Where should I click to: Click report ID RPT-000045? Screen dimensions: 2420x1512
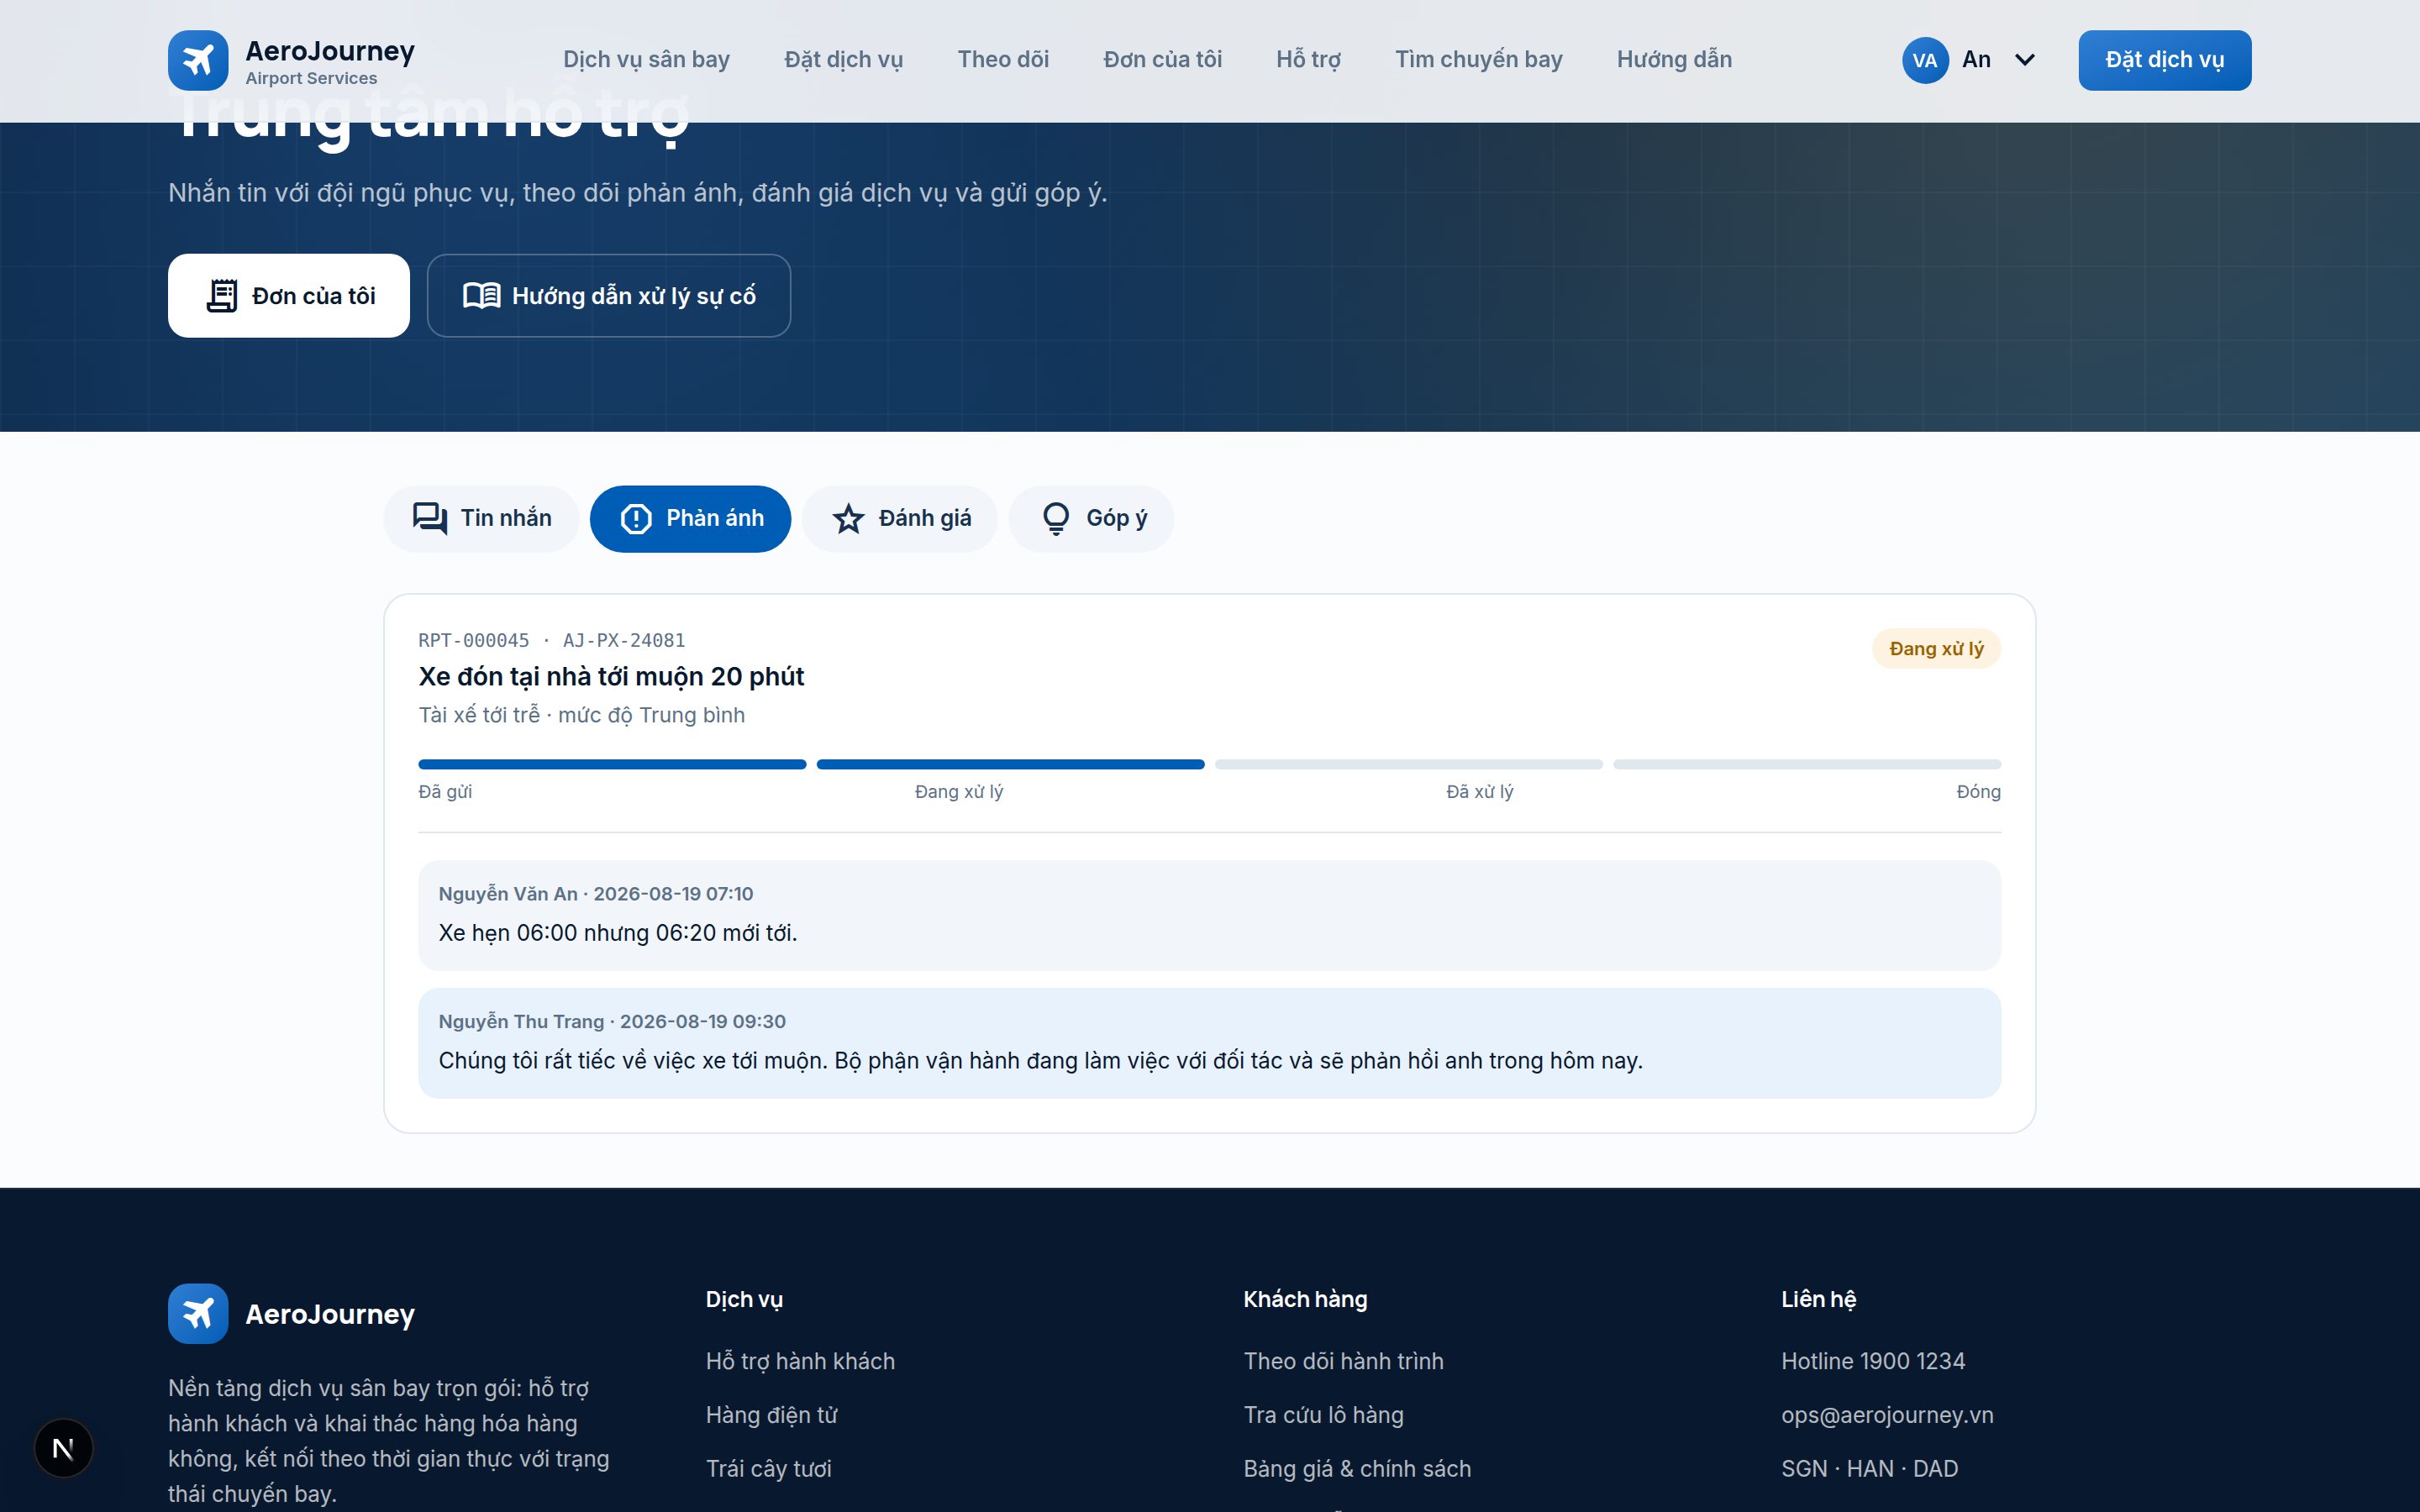pyautogui.click(x=474, y=640)
